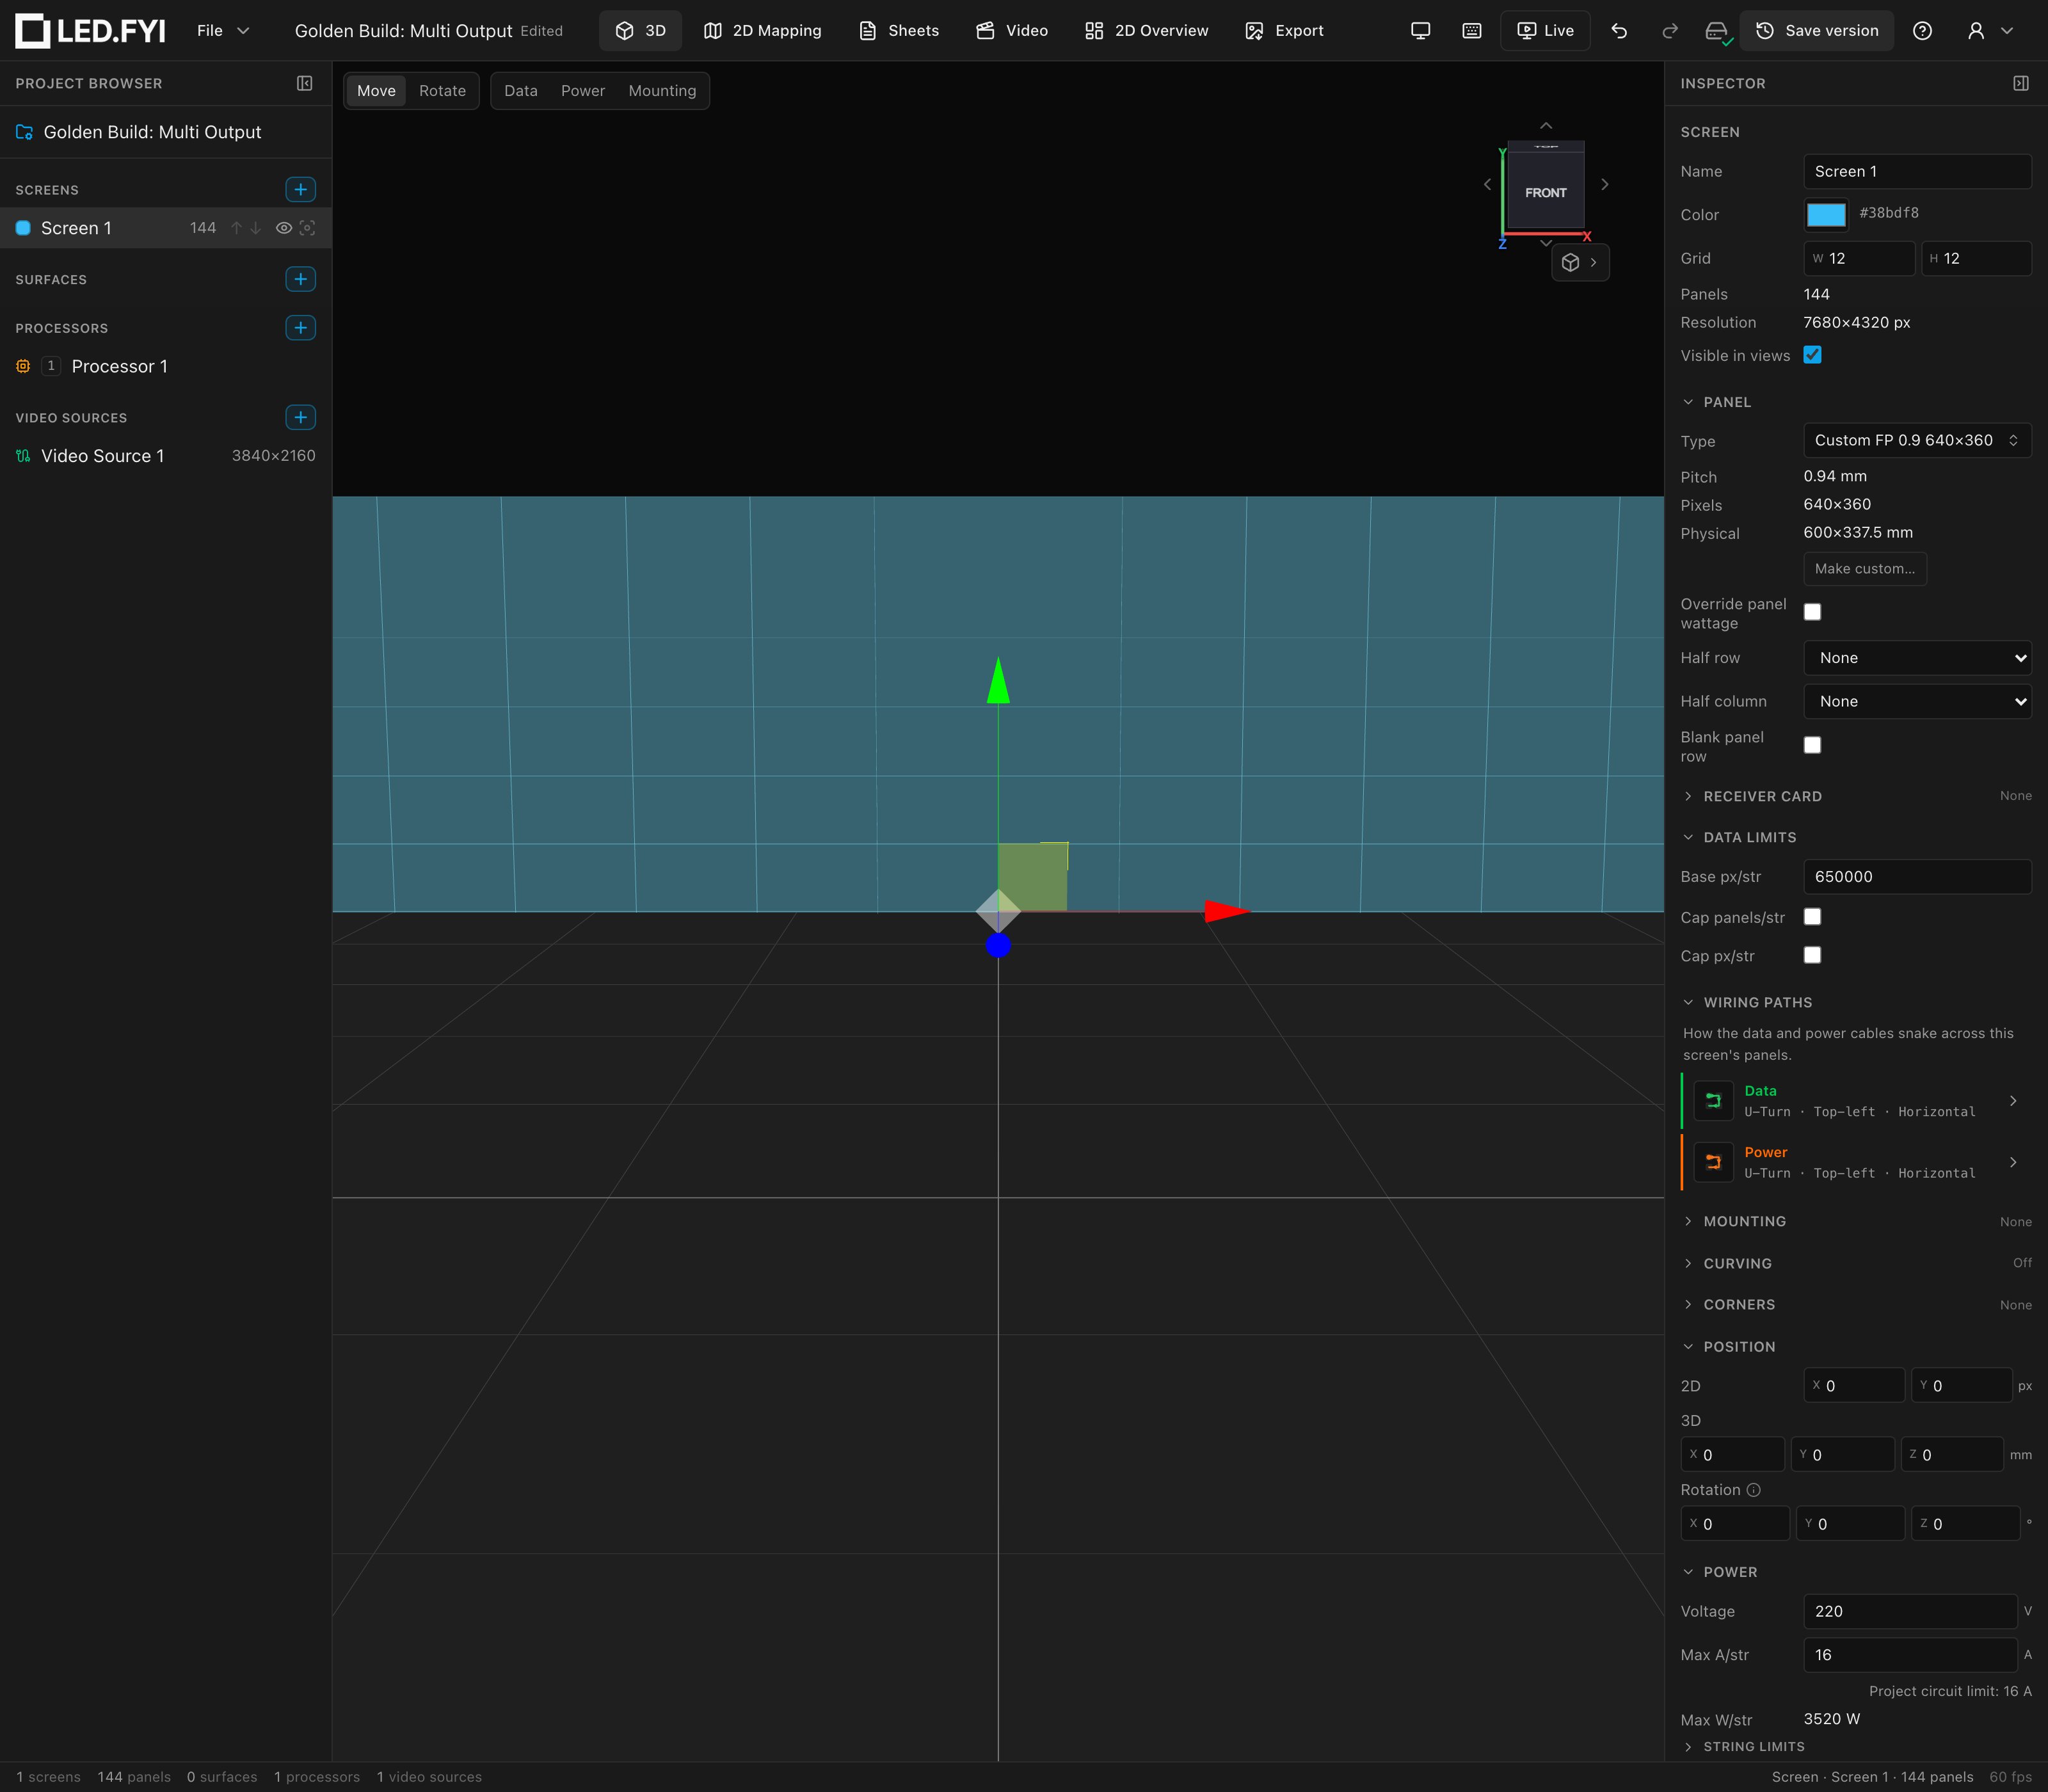Enable Cap px/str checkbox
The image size is (2048, 1792).
(x=1812, y=955)
